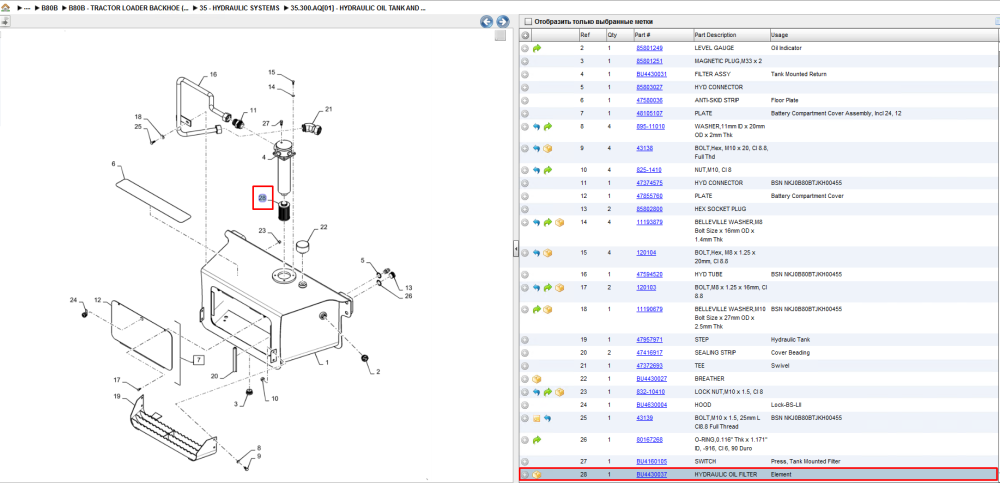Click box icon in BELLEVILLE WASHER 11193879 row
This screenshot has height=483, width=1000.
point(559,222)
